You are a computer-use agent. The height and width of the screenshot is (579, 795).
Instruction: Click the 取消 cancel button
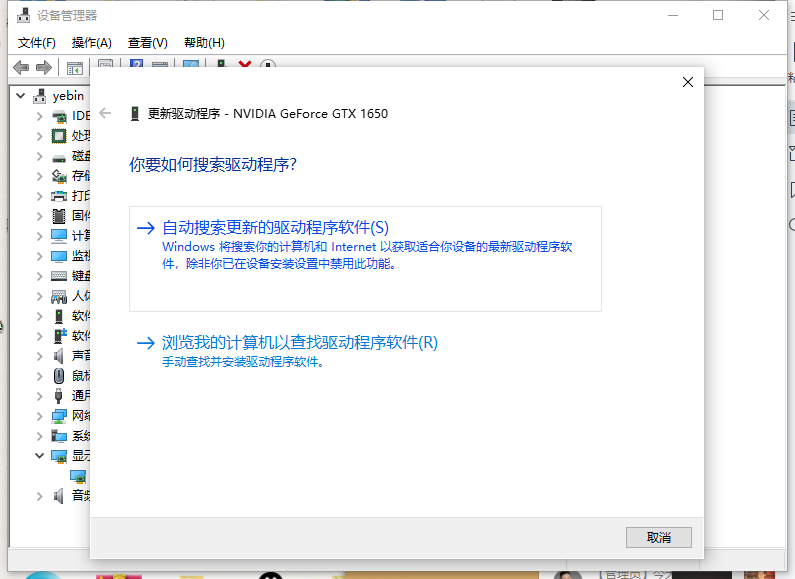click(x=659, y=537)
